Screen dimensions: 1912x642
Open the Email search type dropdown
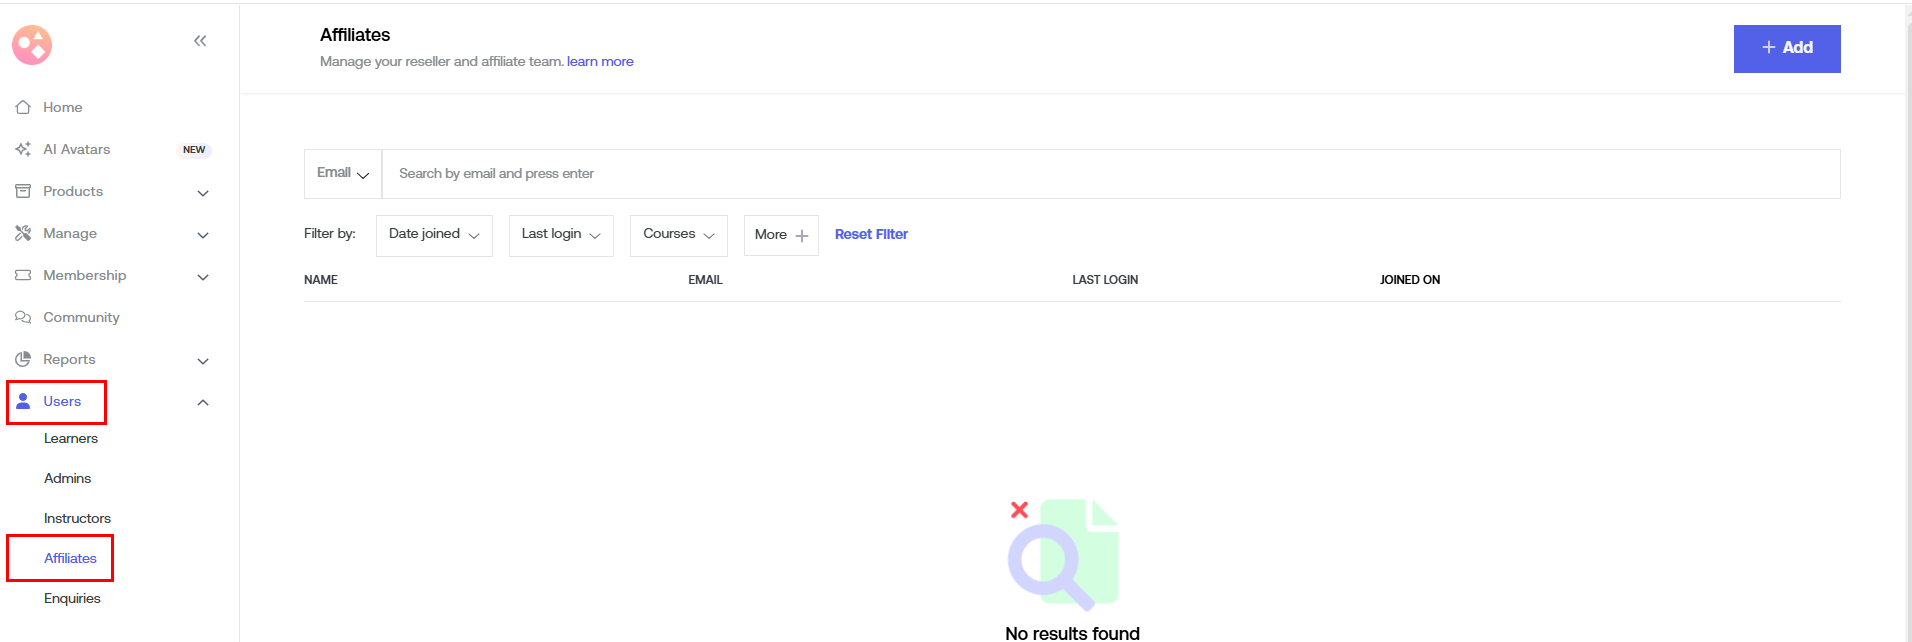point(343,173)
